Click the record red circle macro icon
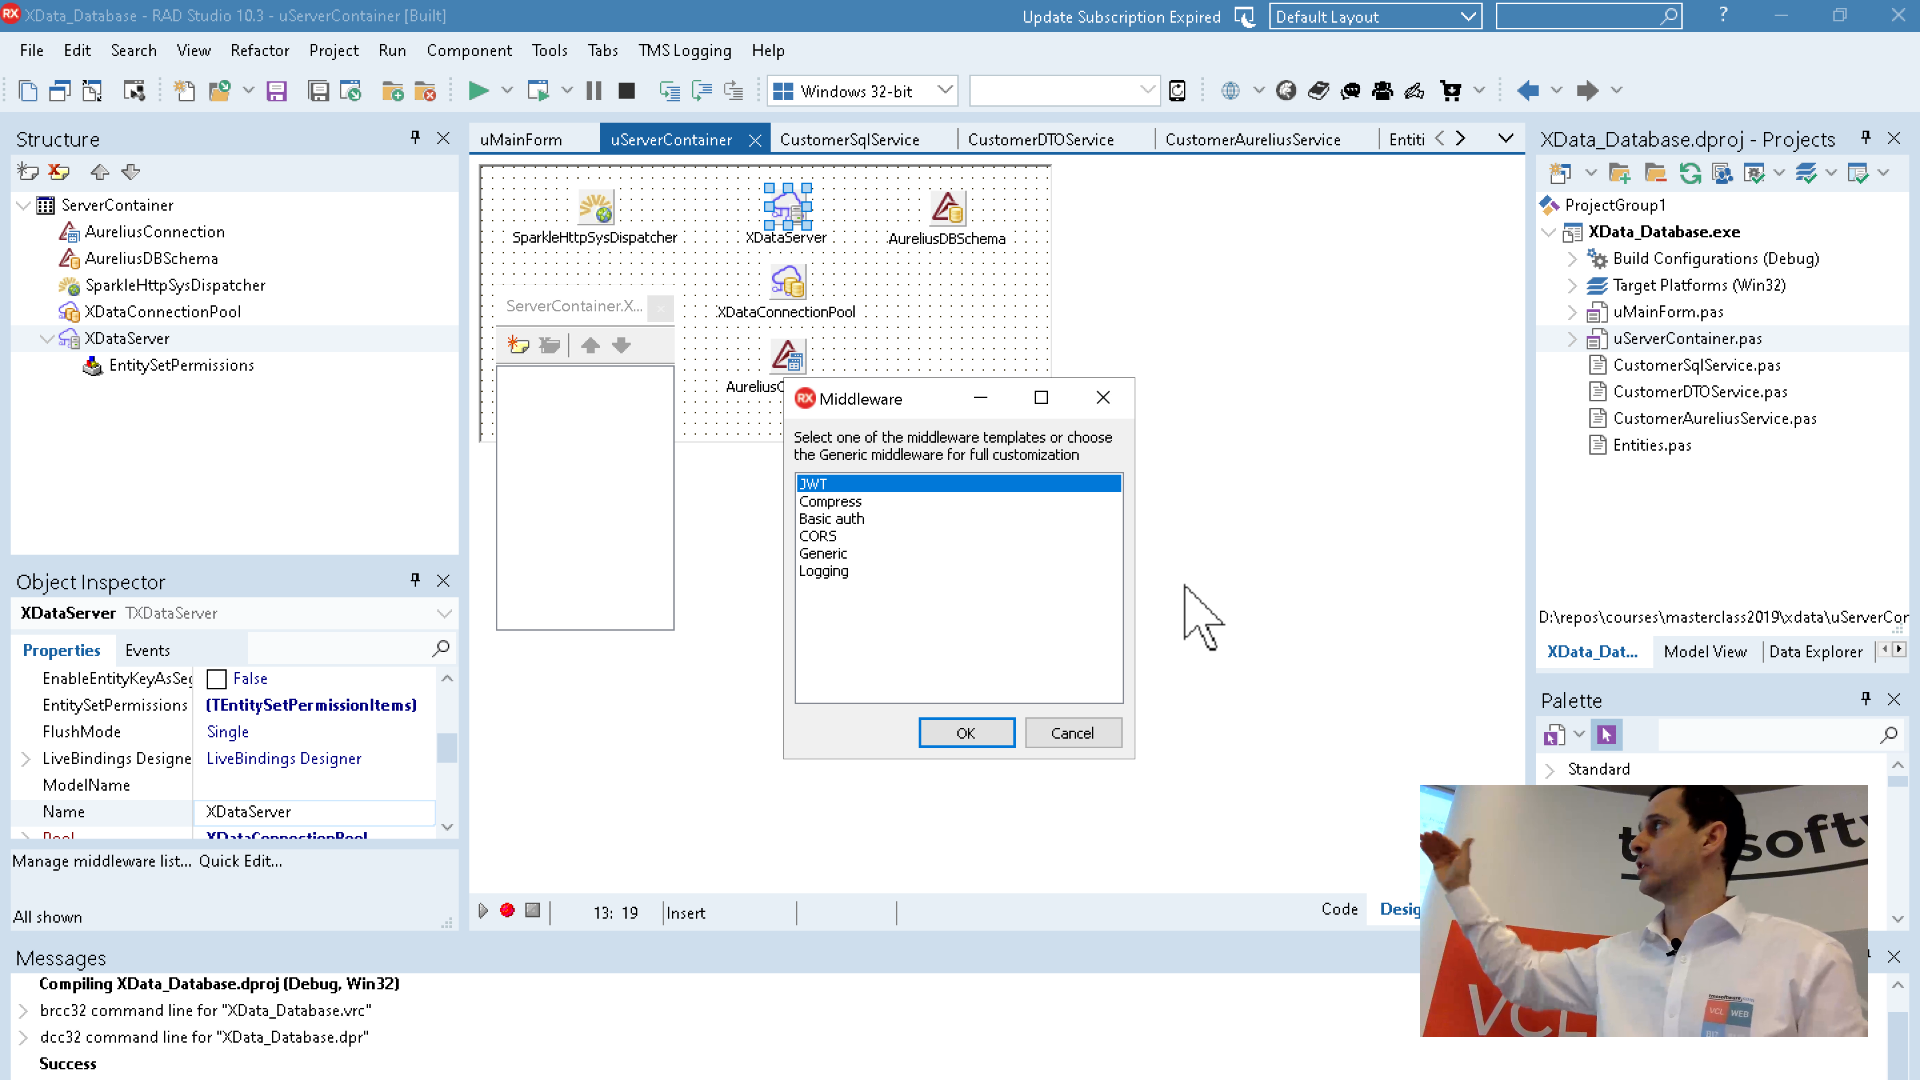The image size is (1920, 1080). [x=507, y=911]
